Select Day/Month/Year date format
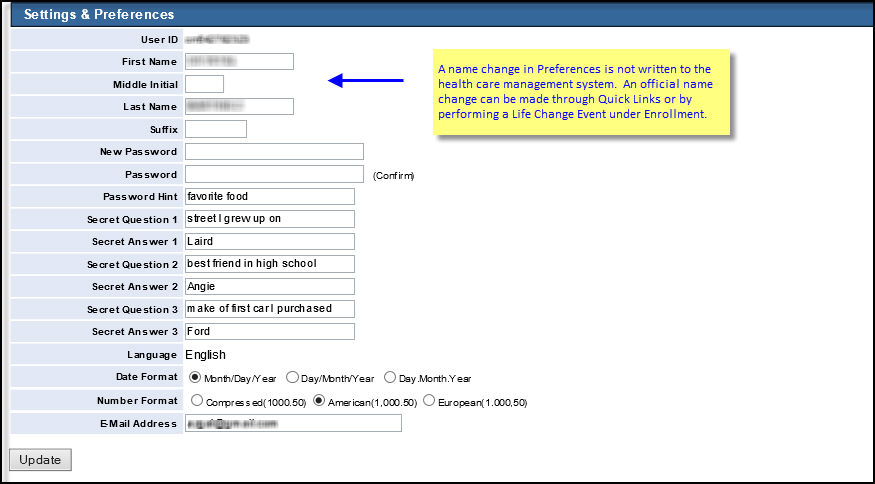 293,378
